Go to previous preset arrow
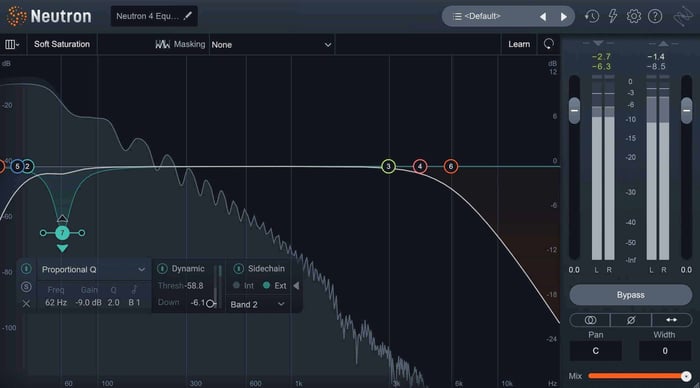 [x=543, y=17]
